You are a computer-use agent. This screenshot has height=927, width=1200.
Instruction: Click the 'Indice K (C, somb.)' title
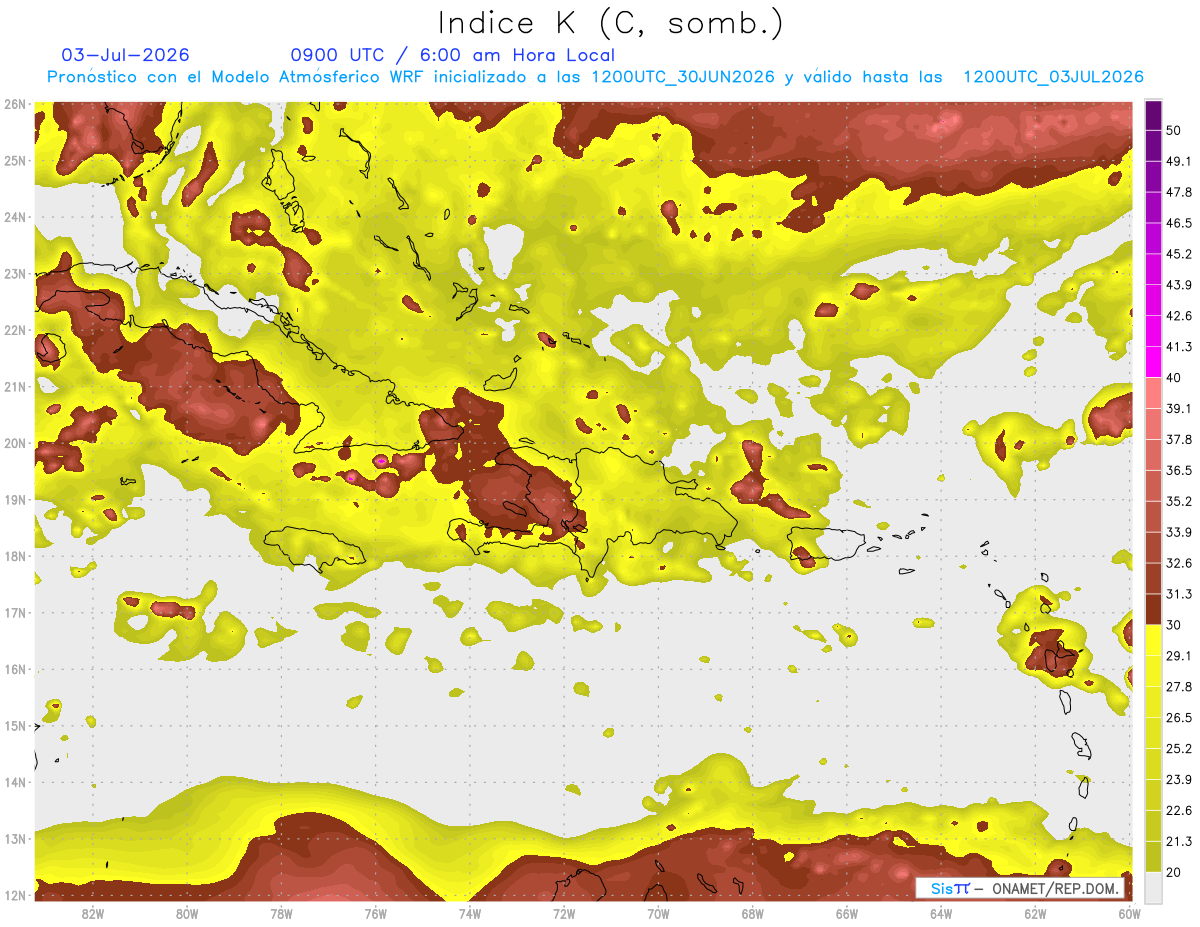point(610,23)
